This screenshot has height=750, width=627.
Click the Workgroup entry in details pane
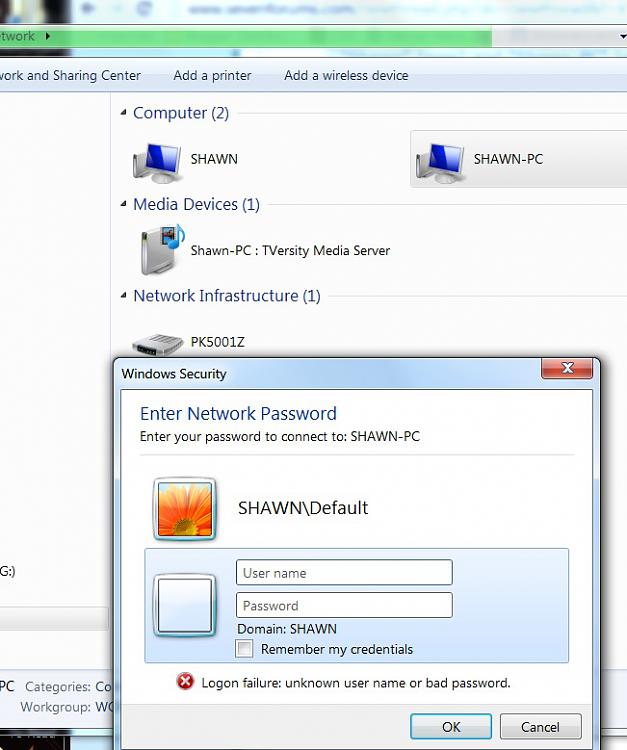click(x=66, y=706)
